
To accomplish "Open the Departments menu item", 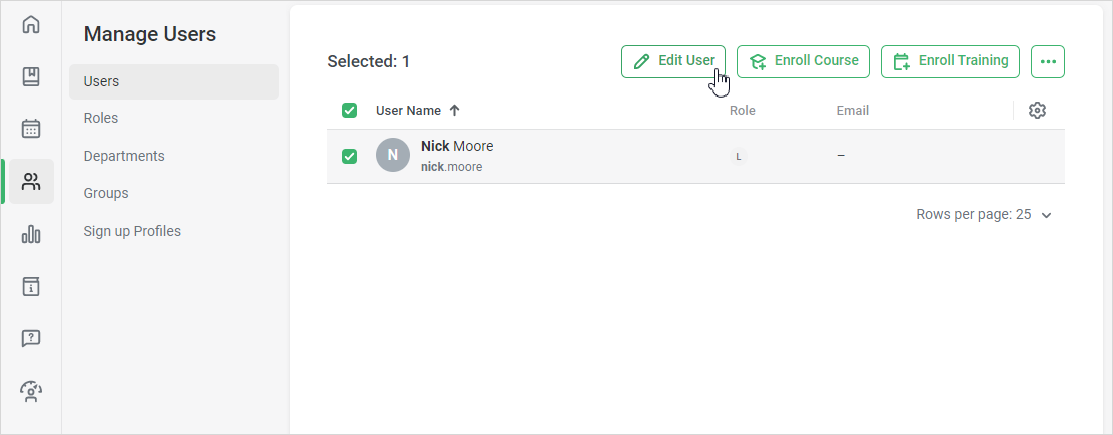I will coord(124,156).
